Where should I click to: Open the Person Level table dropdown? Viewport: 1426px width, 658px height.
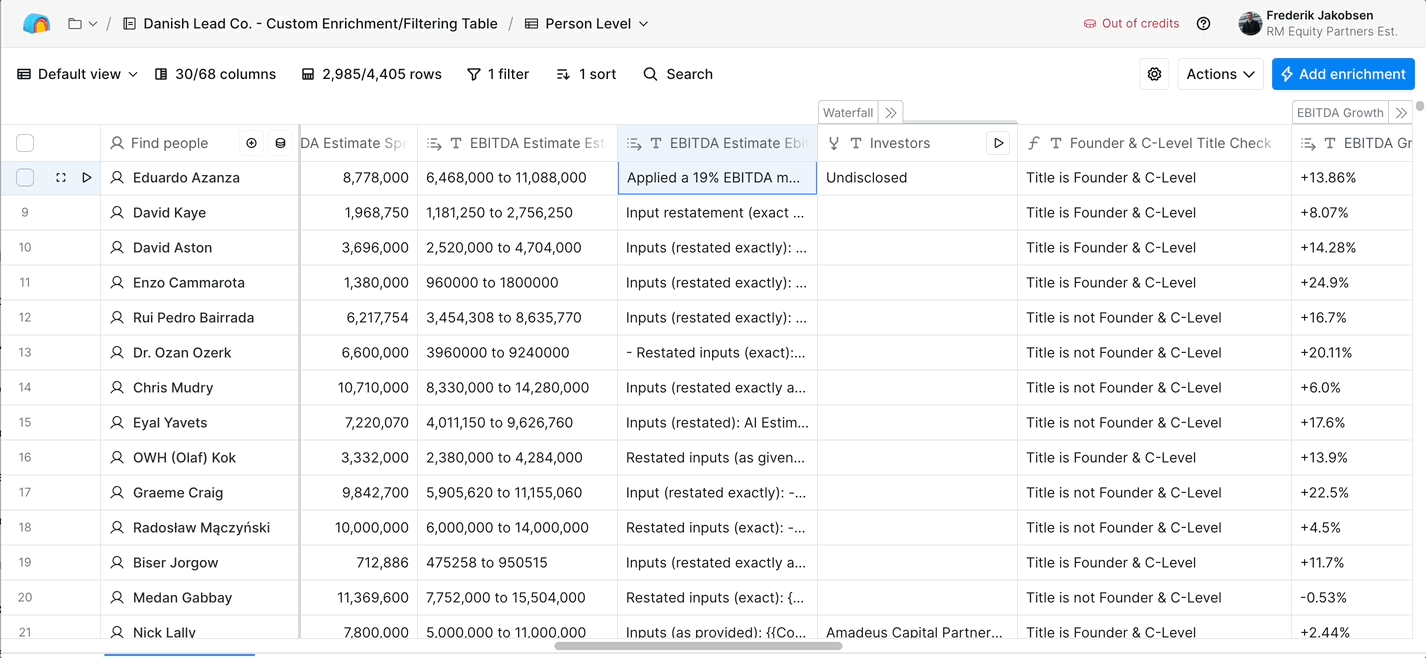[x=587, y=23]
